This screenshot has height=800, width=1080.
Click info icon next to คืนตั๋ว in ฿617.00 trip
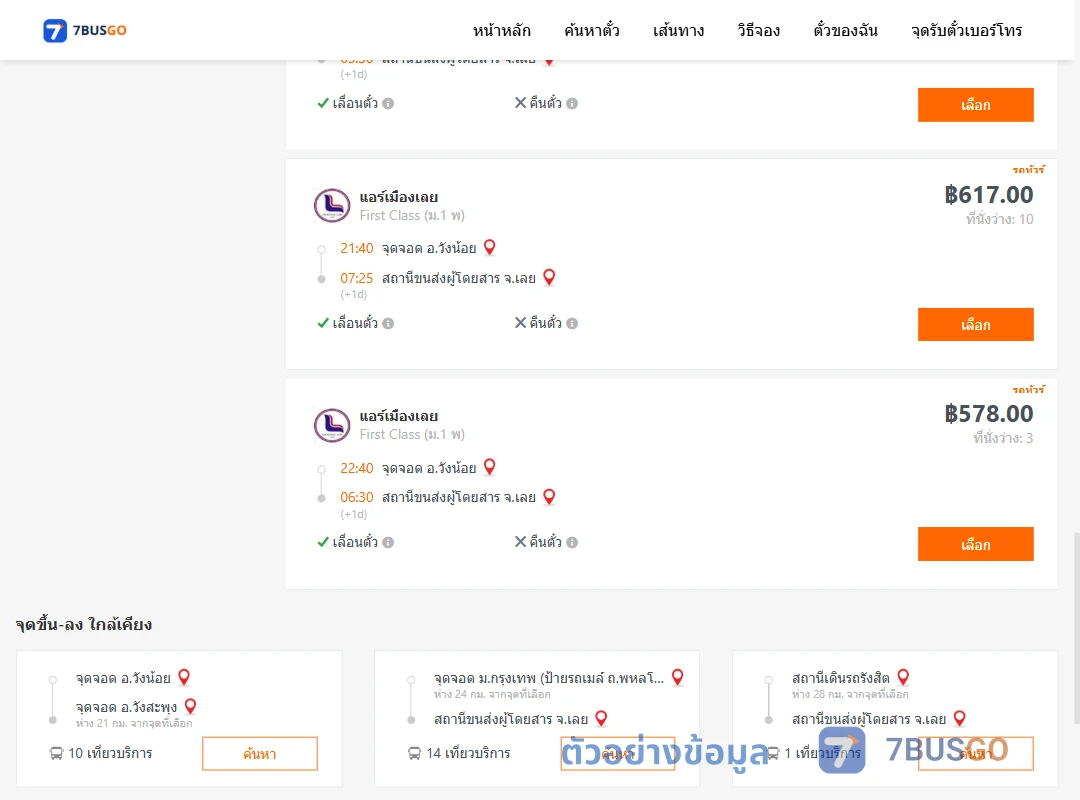point(572,323)
